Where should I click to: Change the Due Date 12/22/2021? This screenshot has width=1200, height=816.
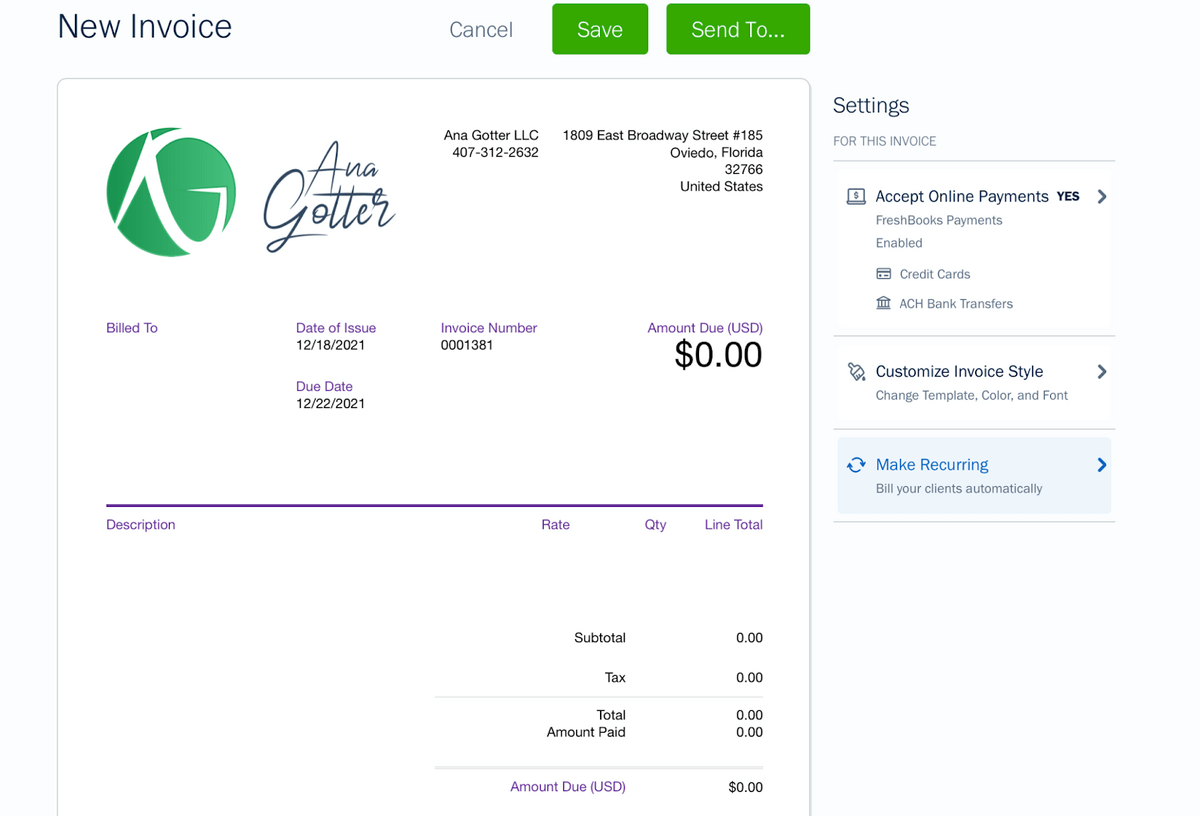point(330,404)
